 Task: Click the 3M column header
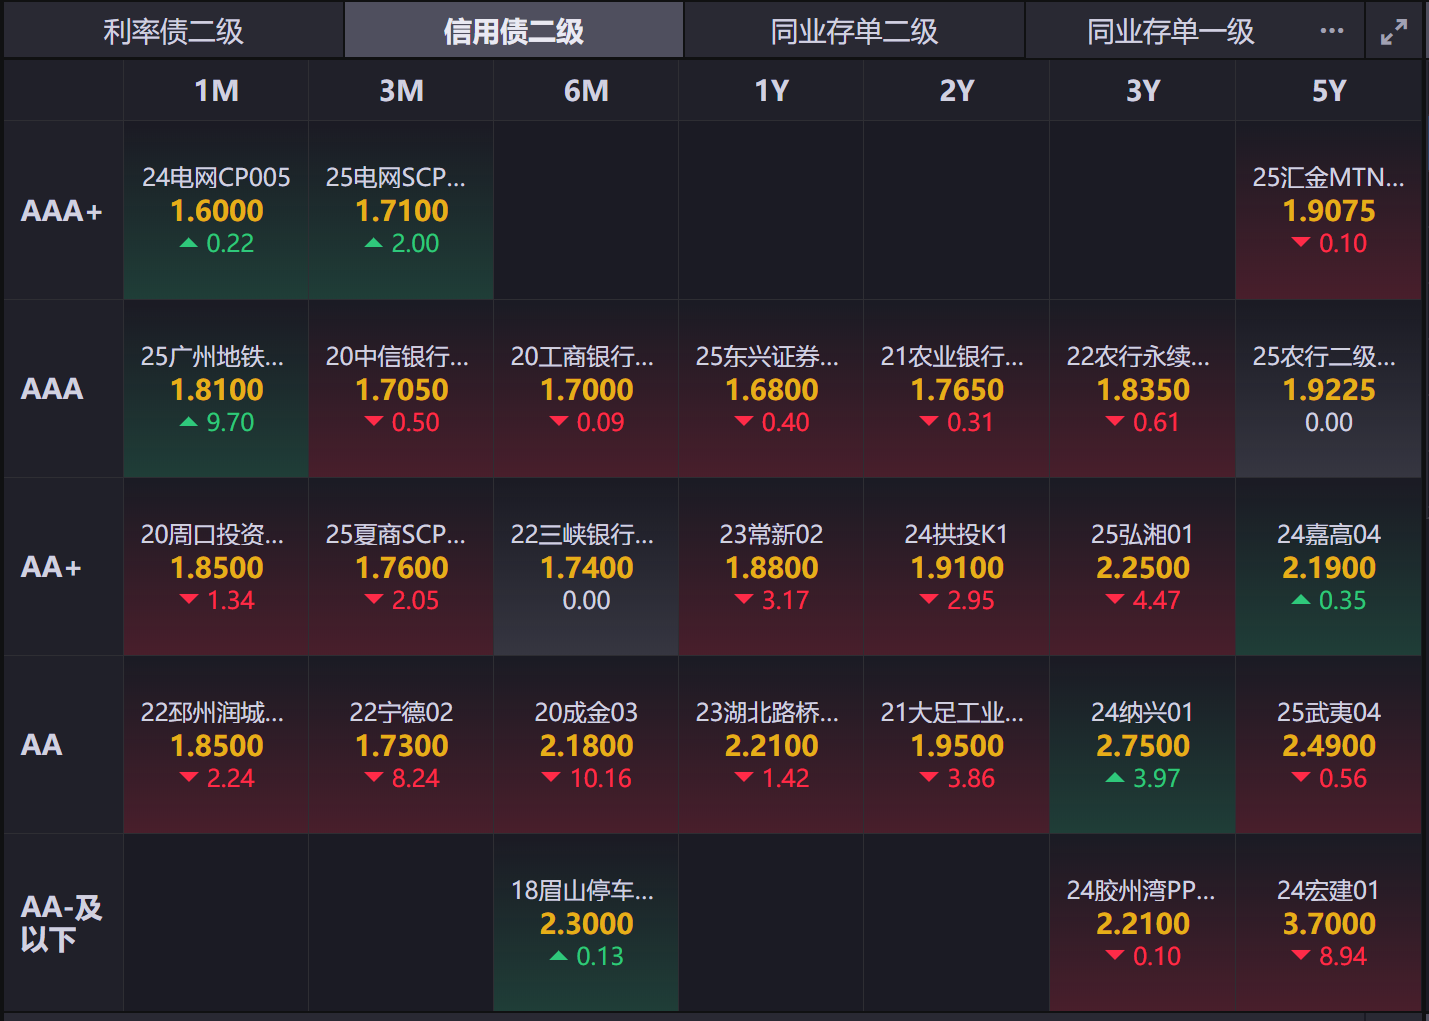[401, 91]
